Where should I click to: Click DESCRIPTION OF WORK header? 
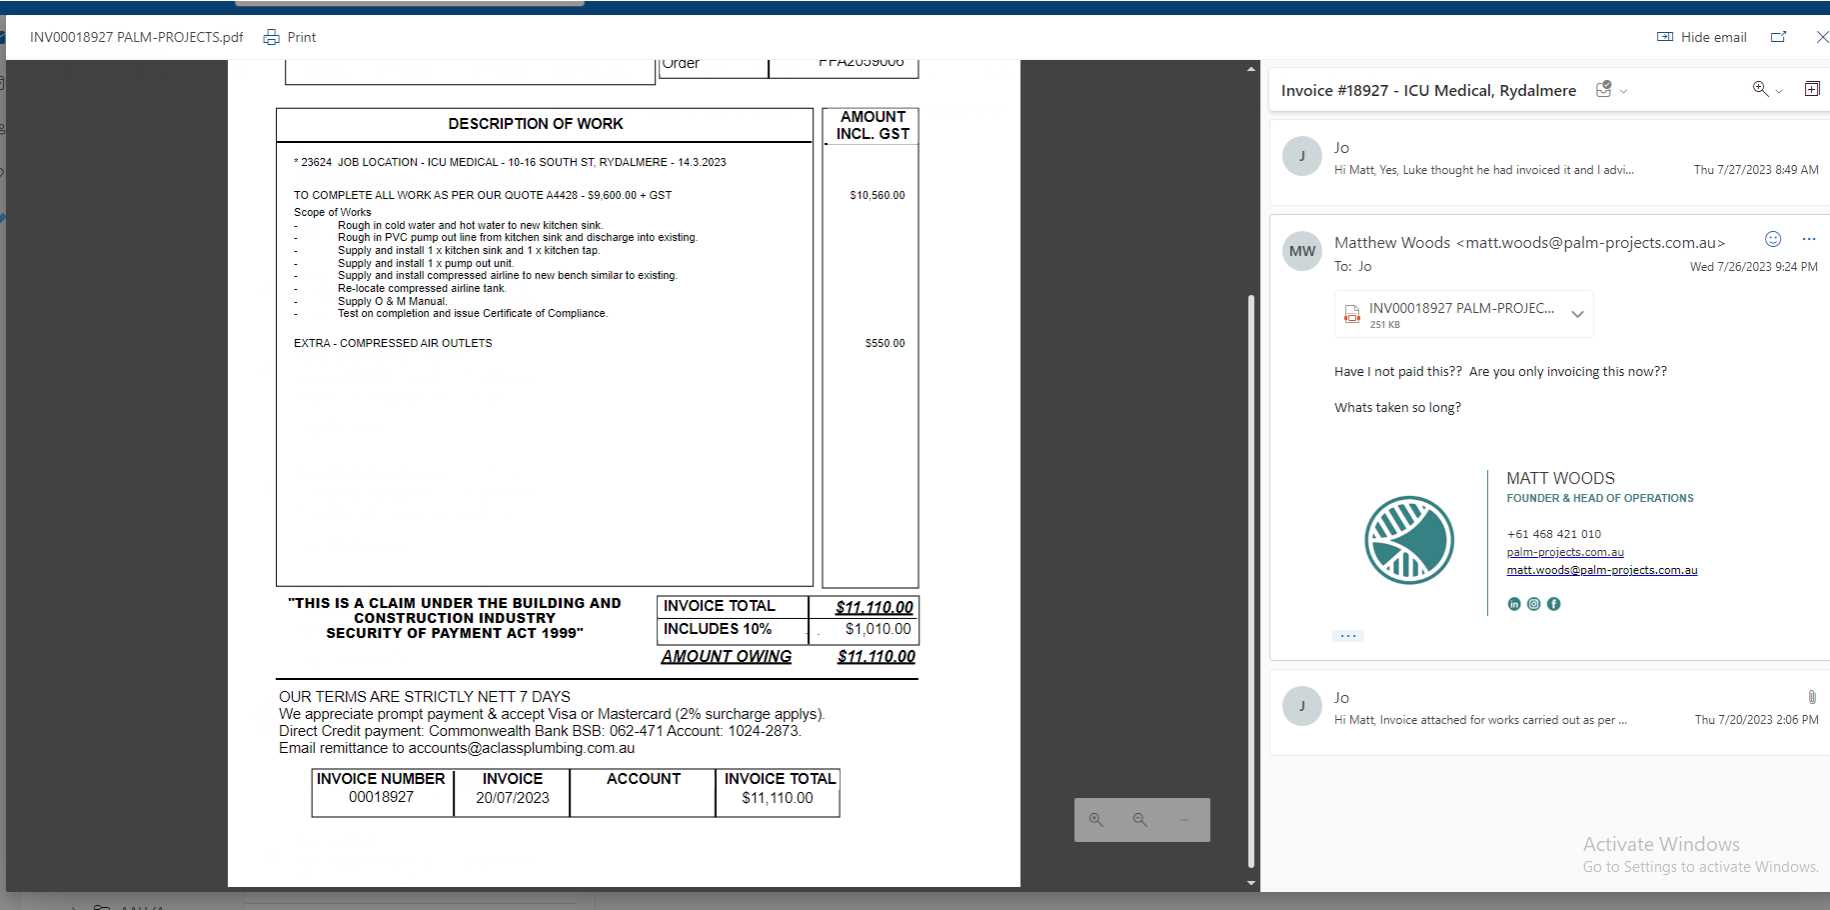pos(535,124)
